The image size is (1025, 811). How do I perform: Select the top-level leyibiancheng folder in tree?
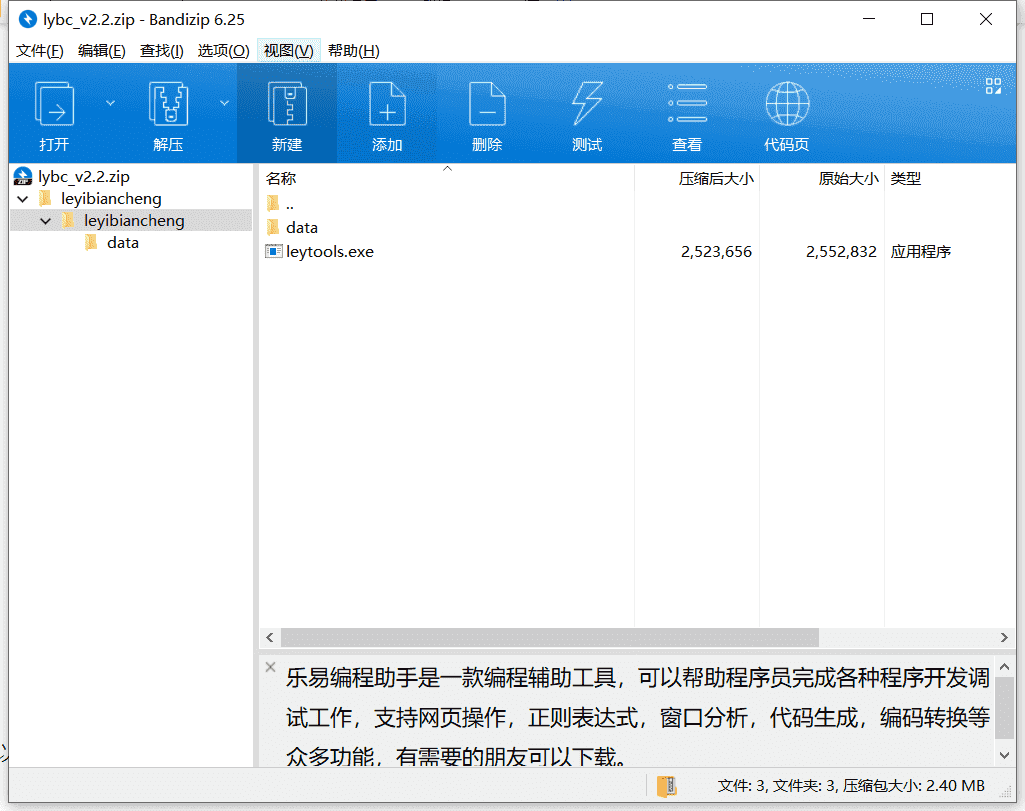coord(111,199)
